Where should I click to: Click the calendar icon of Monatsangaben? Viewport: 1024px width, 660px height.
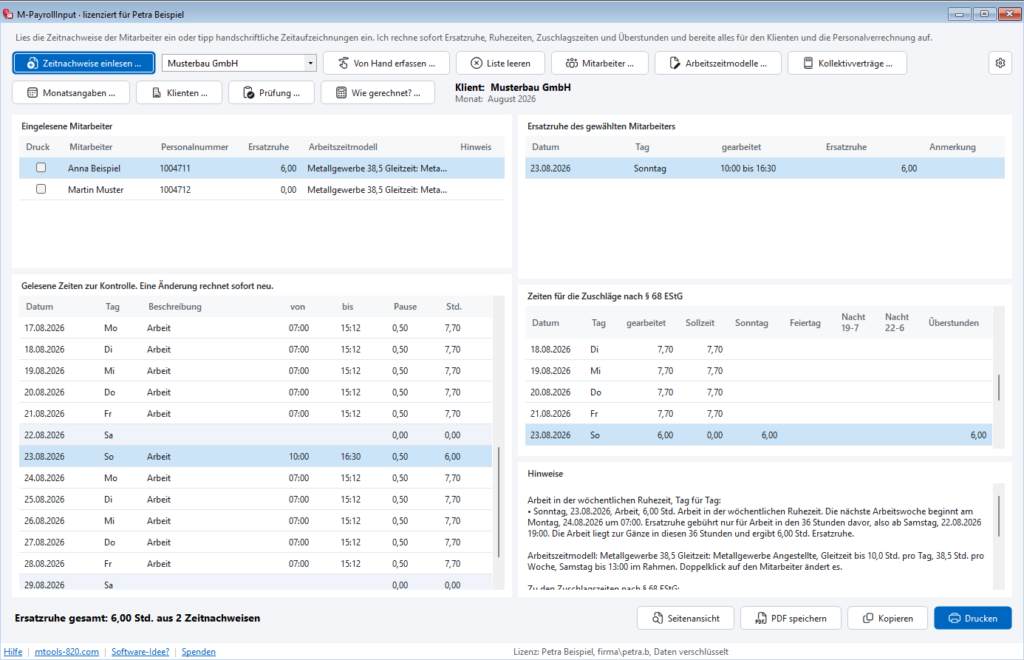[32, 93]
